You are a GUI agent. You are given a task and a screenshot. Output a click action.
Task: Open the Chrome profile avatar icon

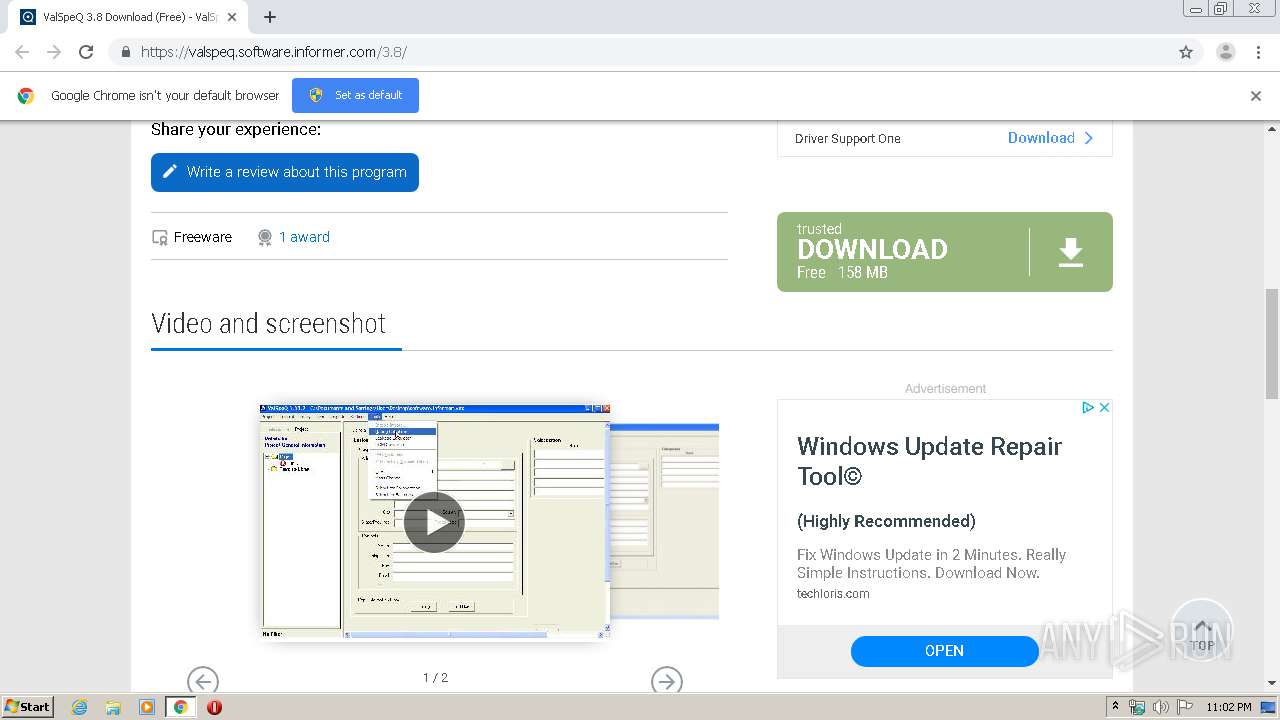(1225, 52)
